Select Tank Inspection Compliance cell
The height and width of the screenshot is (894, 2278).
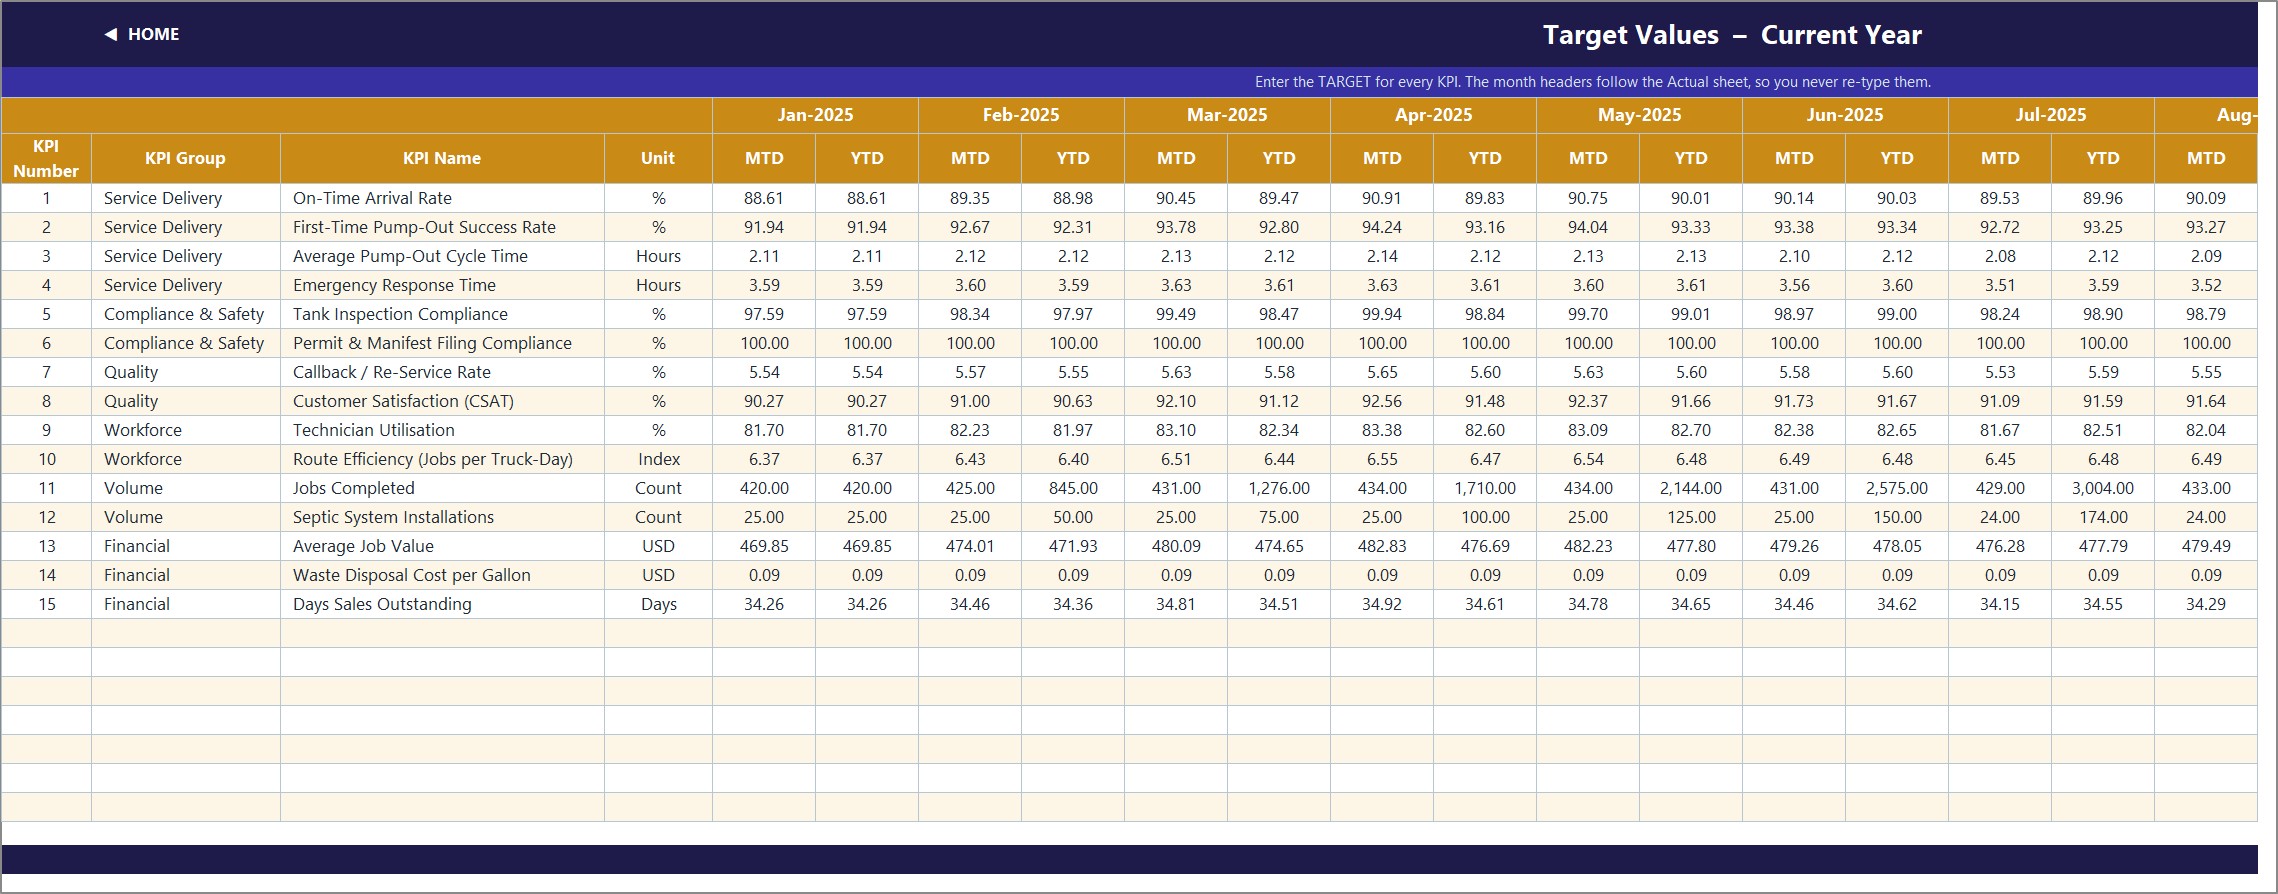click(442, 314)
